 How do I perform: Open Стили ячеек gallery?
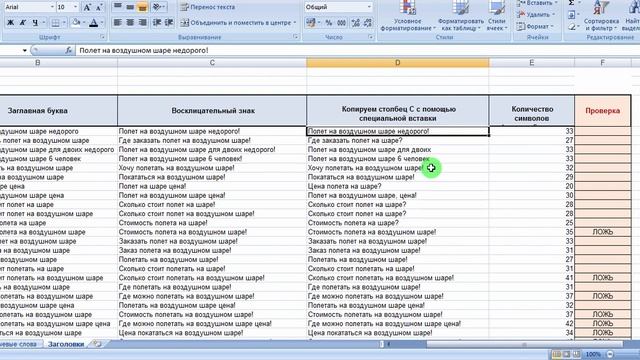(497, 16)
